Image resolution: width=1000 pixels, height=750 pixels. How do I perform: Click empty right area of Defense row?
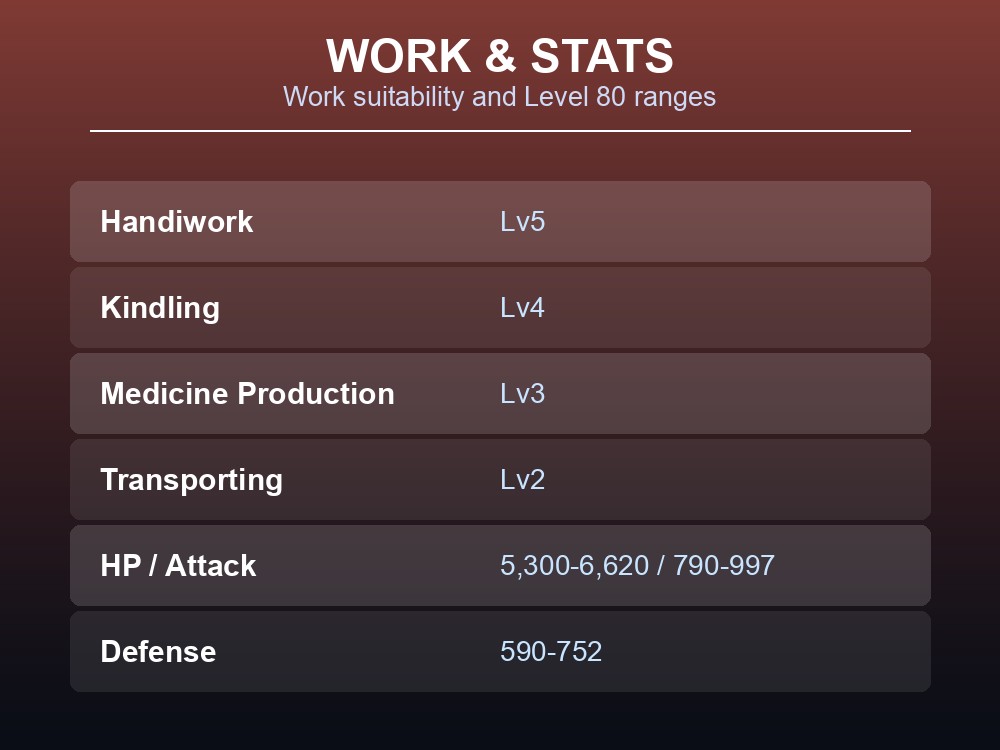tap(765, 652)
